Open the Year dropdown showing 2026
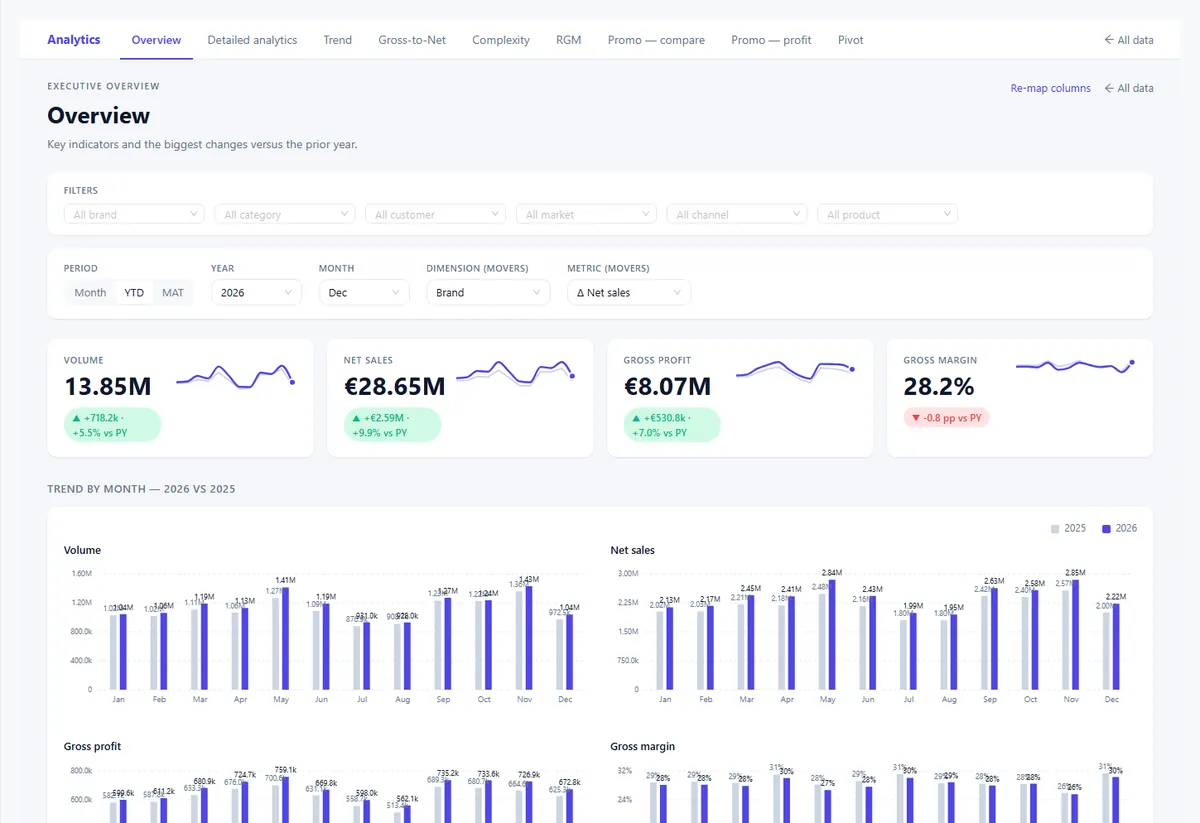Image resolution: width=1200 pixels, height=823 pixels. [x=256, y=293]
